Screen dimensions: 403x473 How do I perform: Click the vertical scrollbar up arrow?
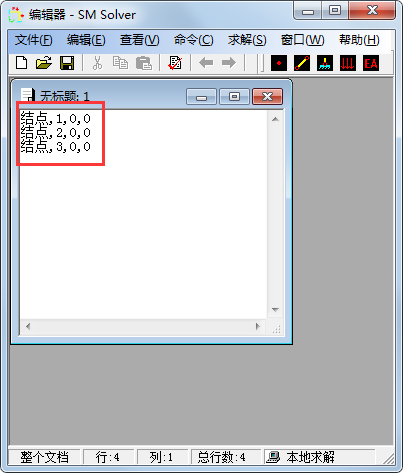[275, 119]
